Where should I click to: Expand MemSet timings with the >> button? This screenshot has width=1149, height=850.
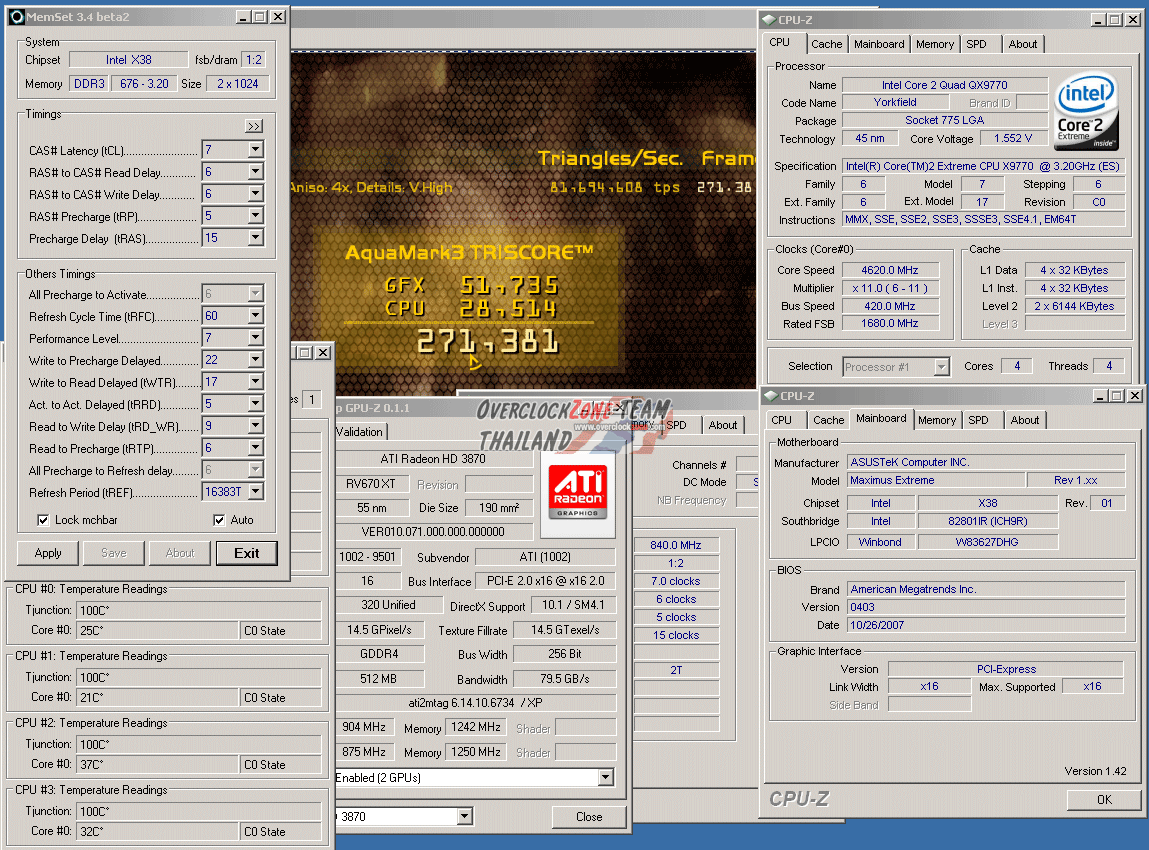[x=254, y=126]
